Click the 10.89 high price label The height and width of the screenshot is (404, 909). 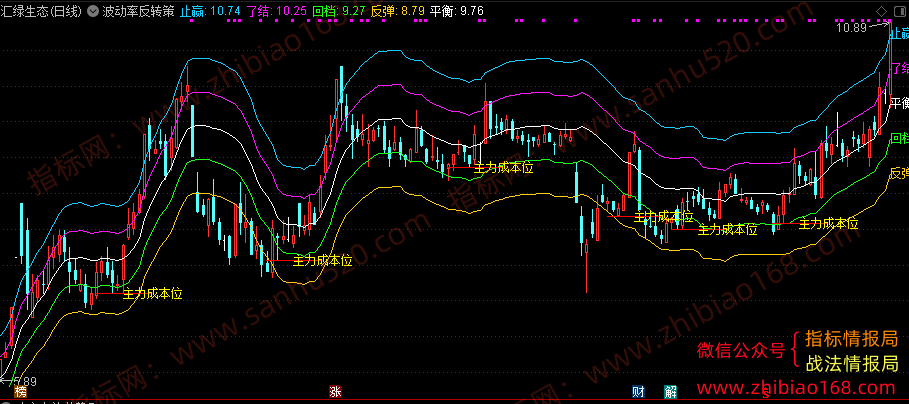click(851, 28)
